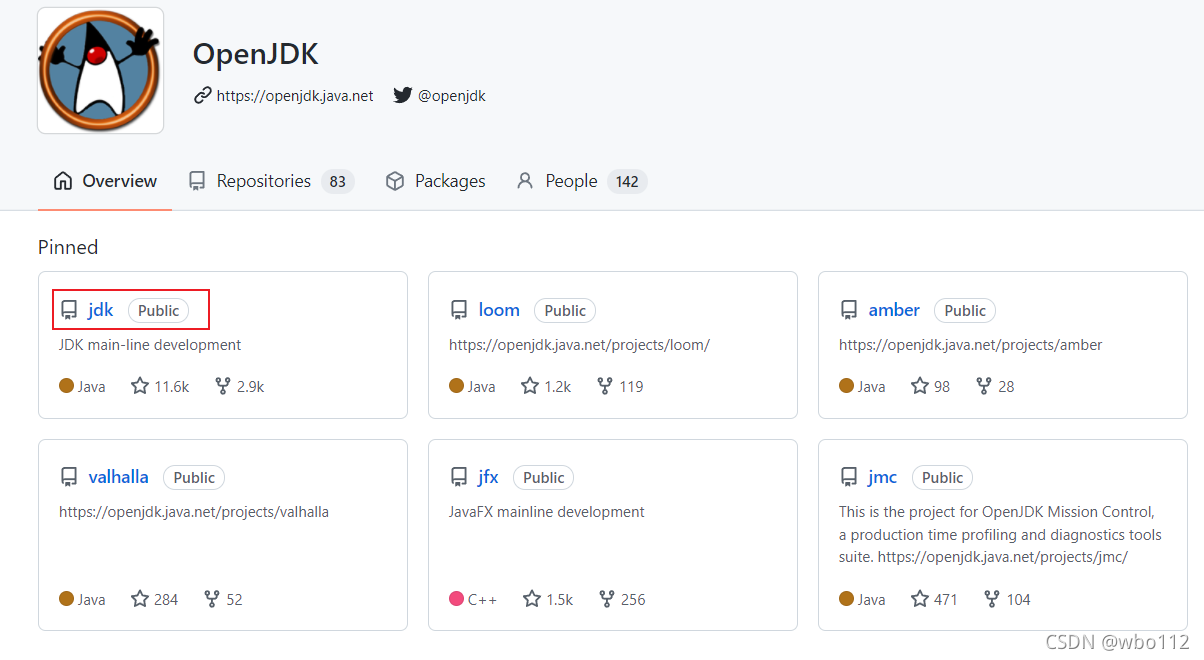The width and height of the screenshot is (1204, 660).
Task: Open the loom repository
Action: tap(499, 310)
